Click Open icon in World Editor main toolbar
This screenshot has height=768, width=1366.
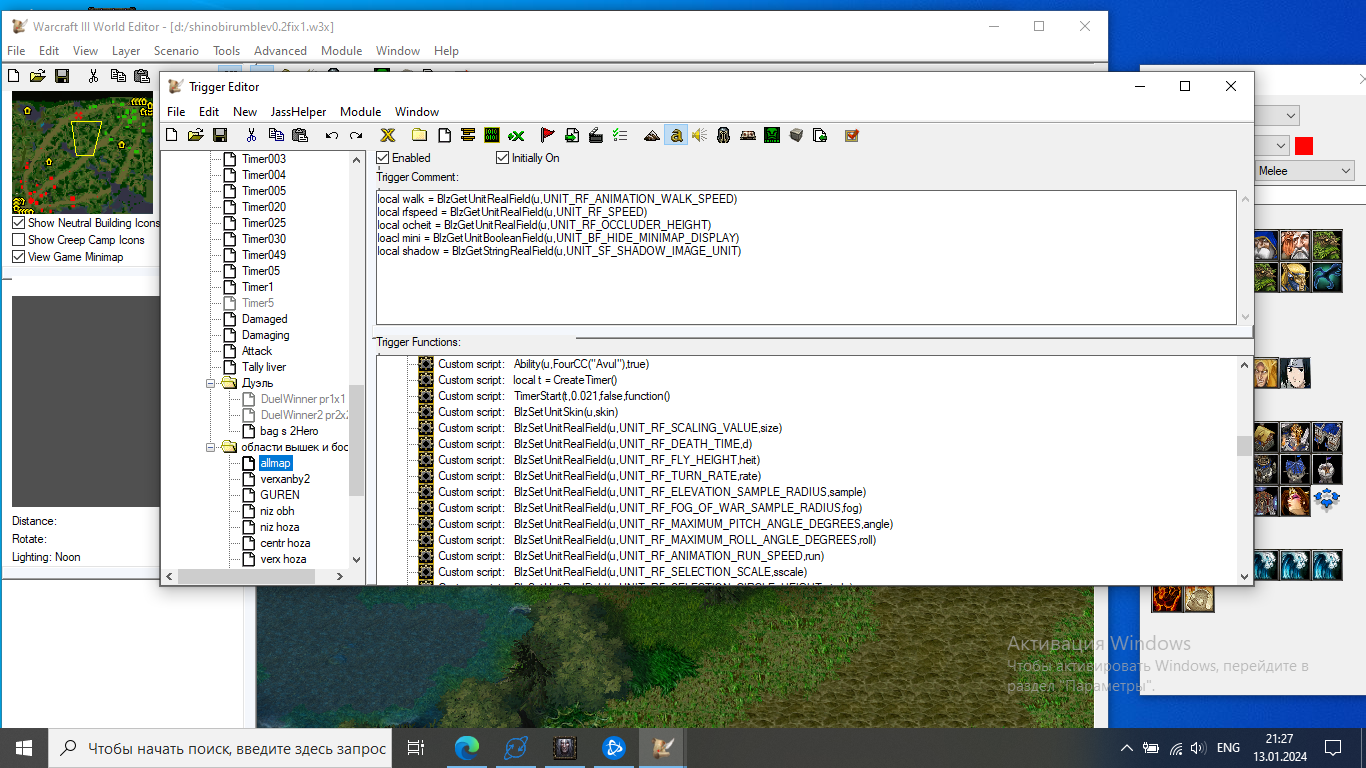tap(38, 75)
